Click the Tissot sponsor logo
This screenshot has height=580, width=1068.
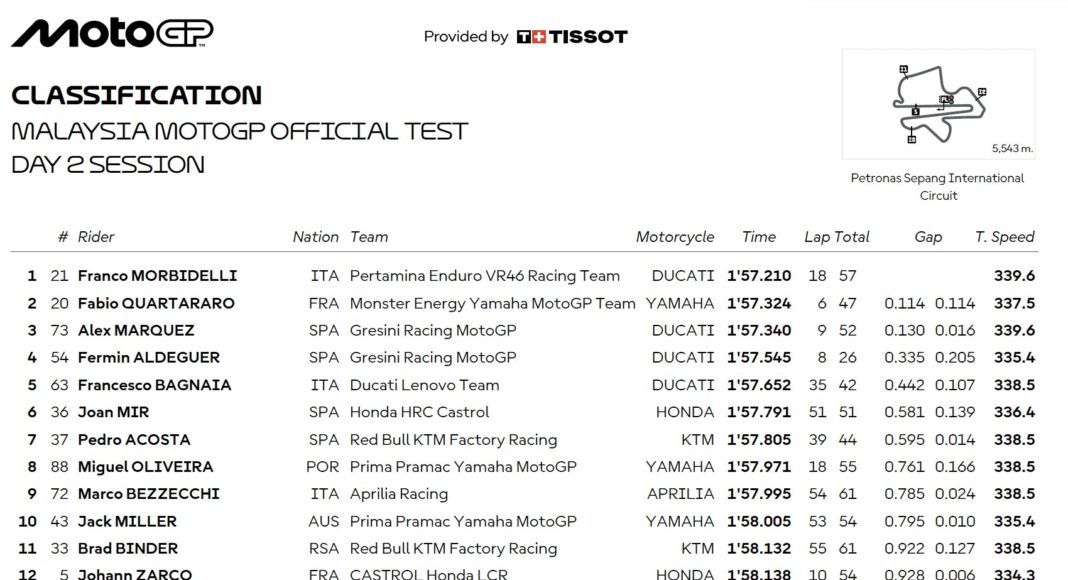(x=572, y=37)
